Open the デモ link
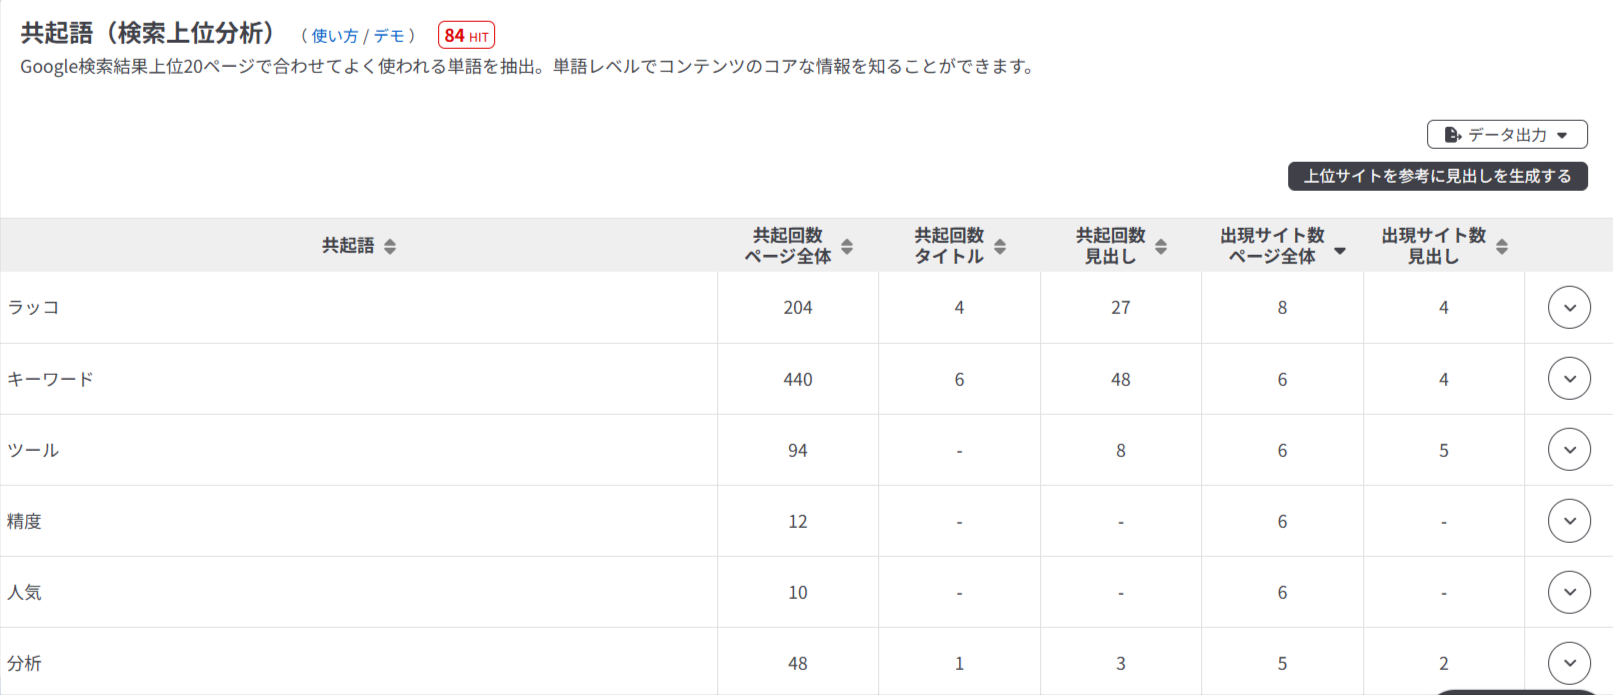The height and width of the screenshot is (695, 1613). coord(389,36)
